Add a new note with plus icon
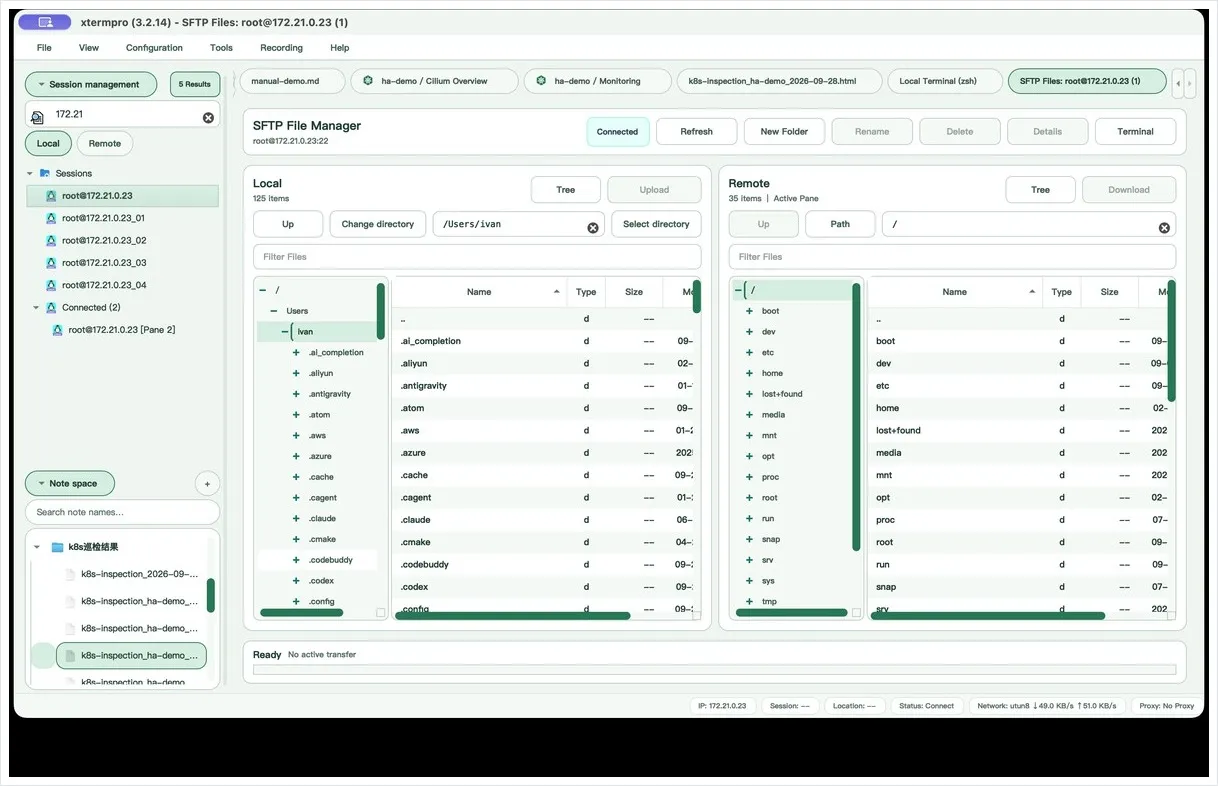 click(x=207, y=484)
